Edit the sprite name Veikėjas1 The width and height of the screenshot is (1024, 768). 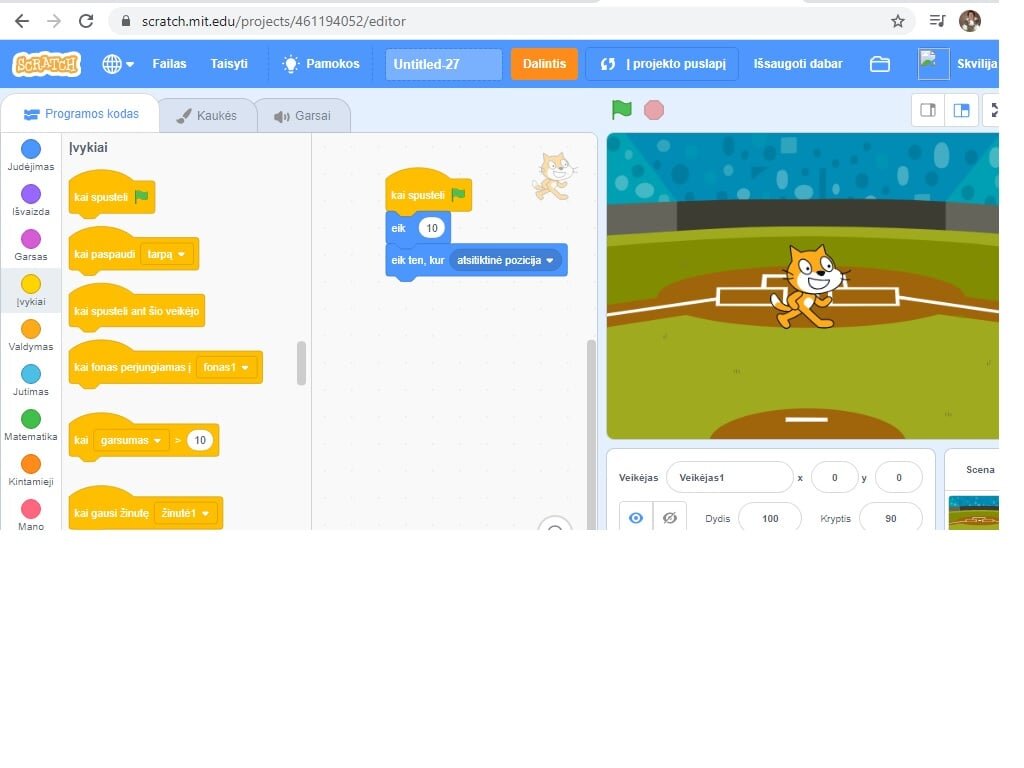(x=729, y=477)
